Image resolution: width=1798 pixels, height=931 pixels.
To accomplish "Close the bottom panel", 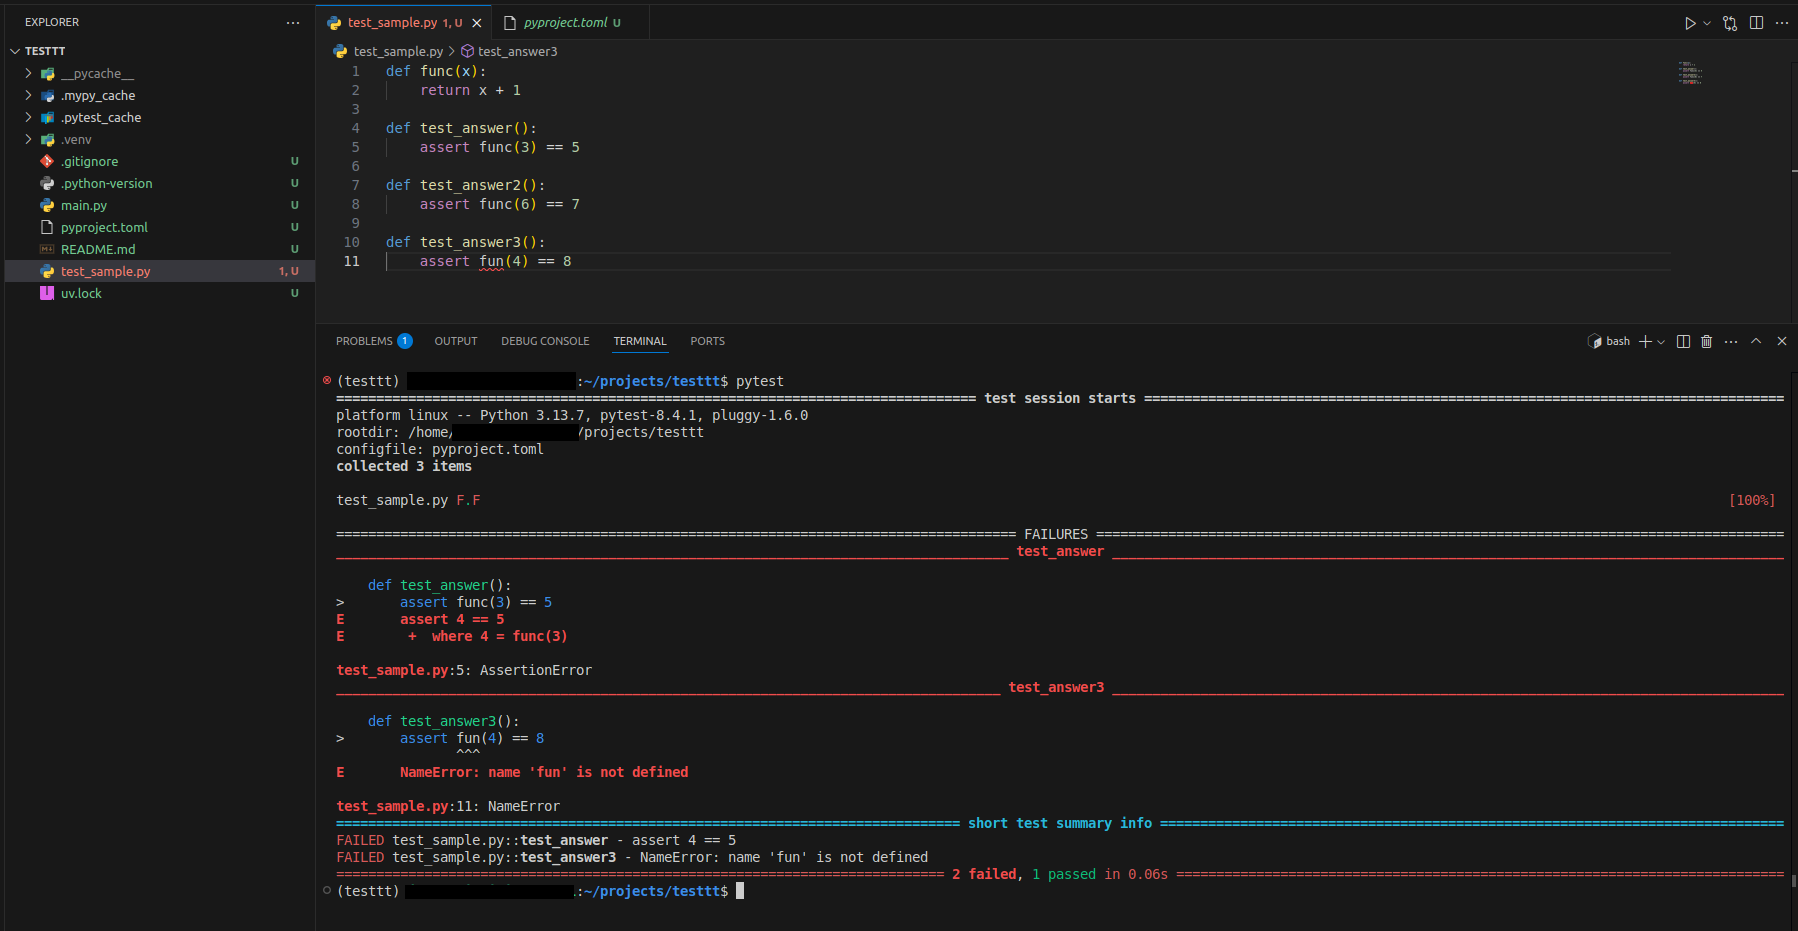I will click(1782, 341).
